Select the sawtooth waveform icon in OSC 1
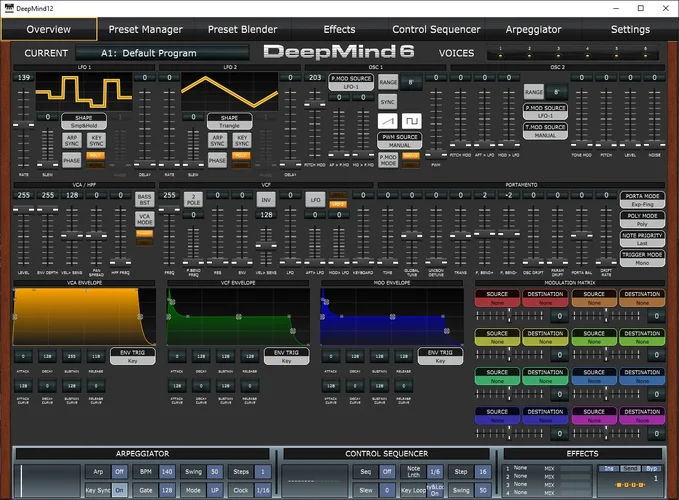Screen dimensions: 679x500 click(388, 121)
